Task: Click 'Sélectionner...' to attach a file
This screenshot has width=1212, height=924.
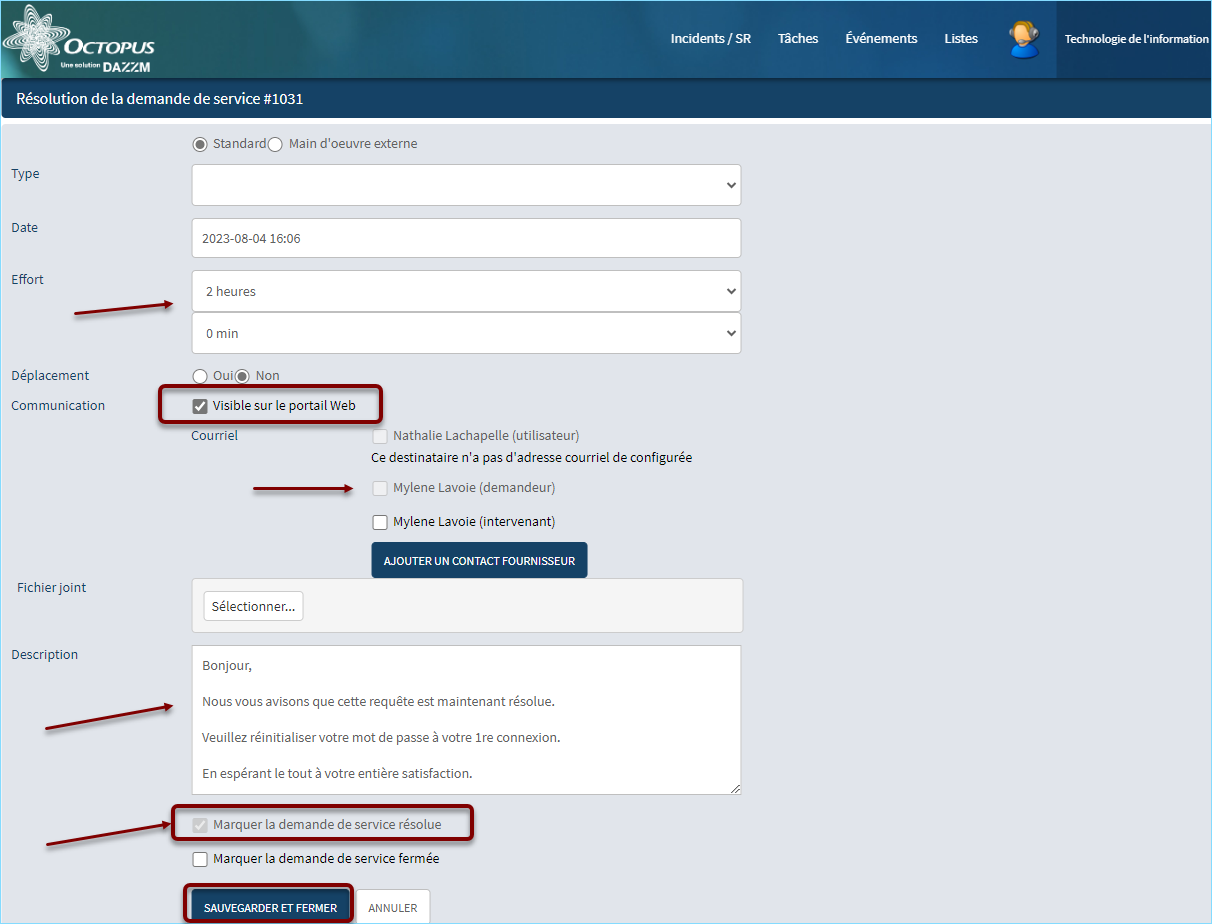Action: pyautogui.click(x=253, y=606)
